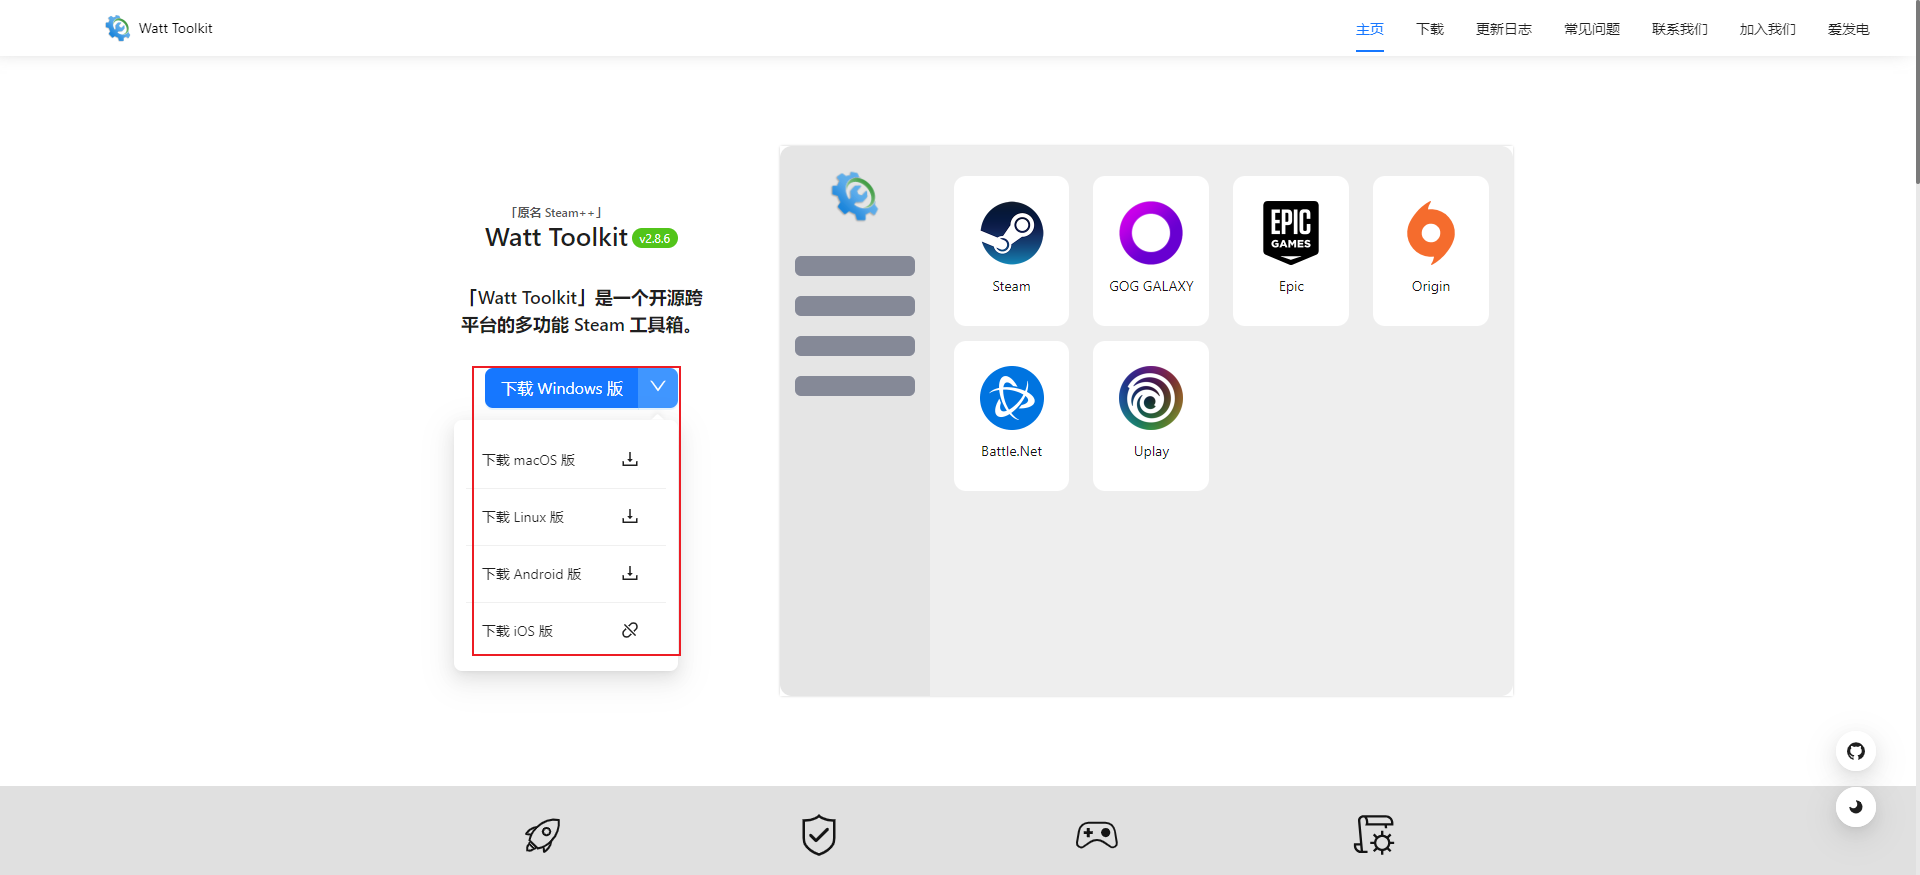Click the Steam platform icon

tap(1011, 233)
